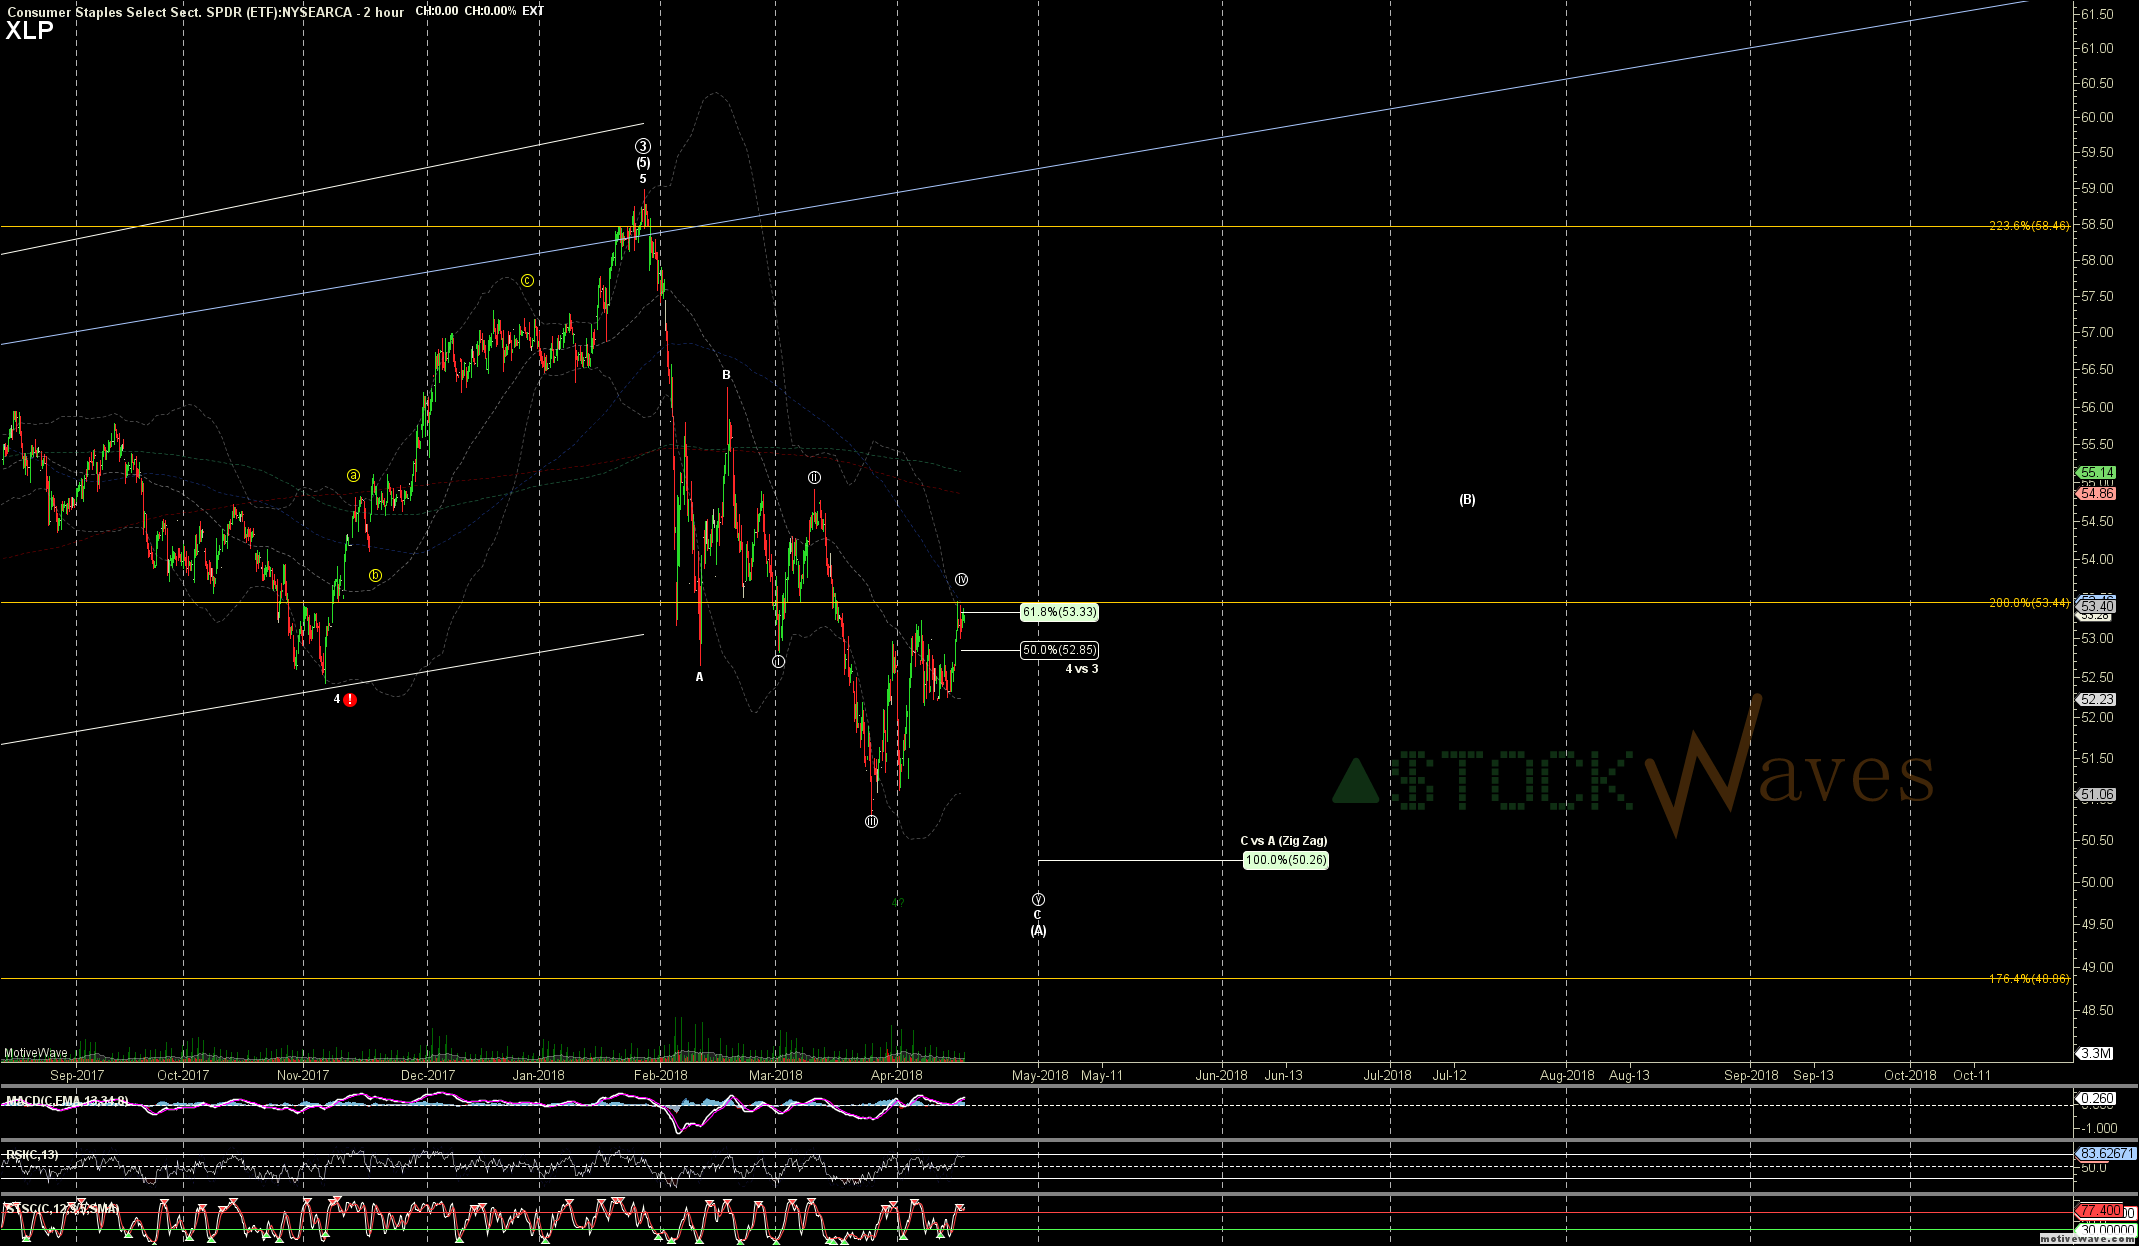Select the circled 3 wave label at the peak

point(643,146)
